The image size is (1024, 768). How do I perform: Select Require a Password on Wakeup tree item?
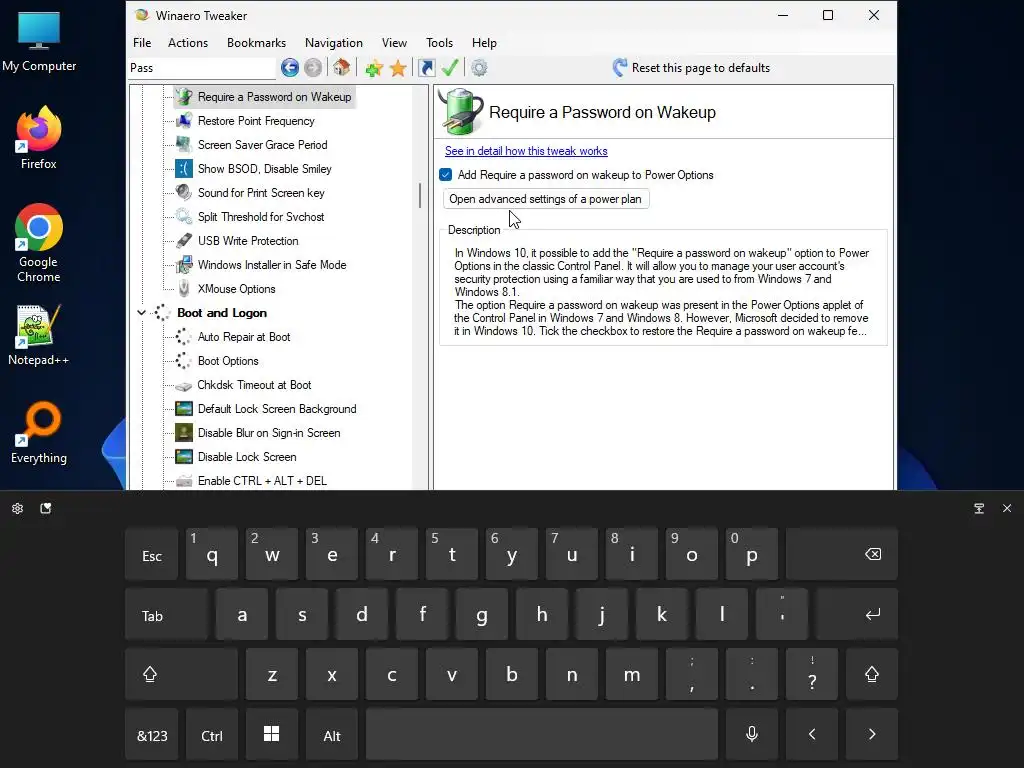tap(274, 97)
